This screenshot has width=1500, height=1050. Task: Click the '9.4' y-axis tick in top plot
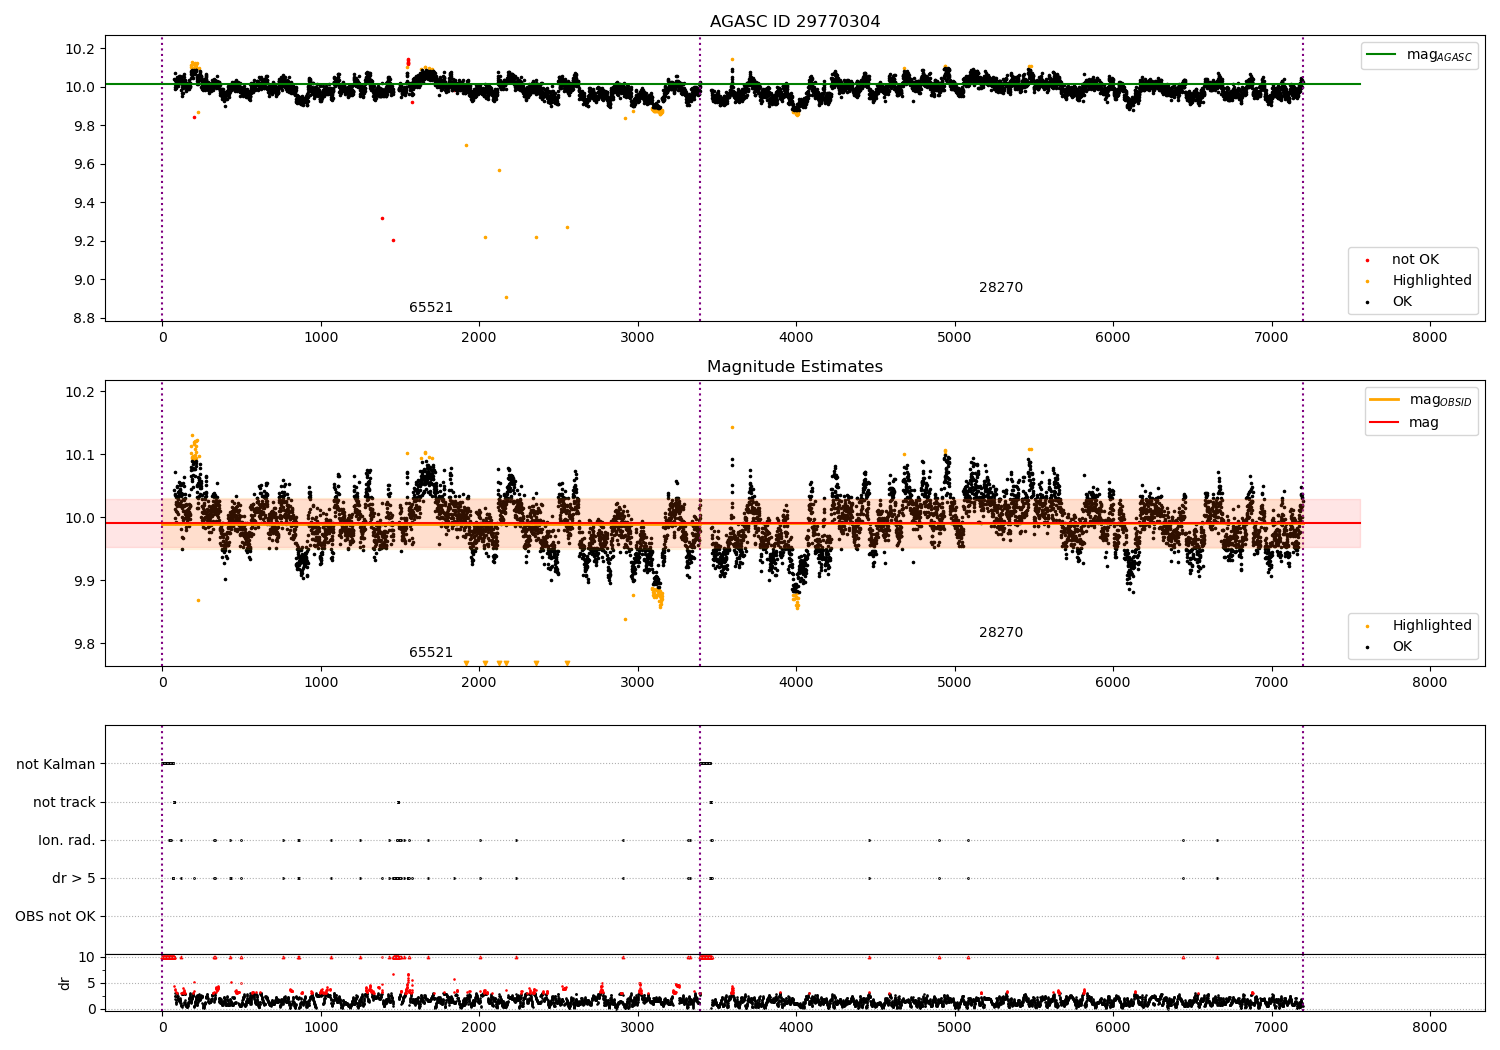pyautogui.click(x=82, y=203)
